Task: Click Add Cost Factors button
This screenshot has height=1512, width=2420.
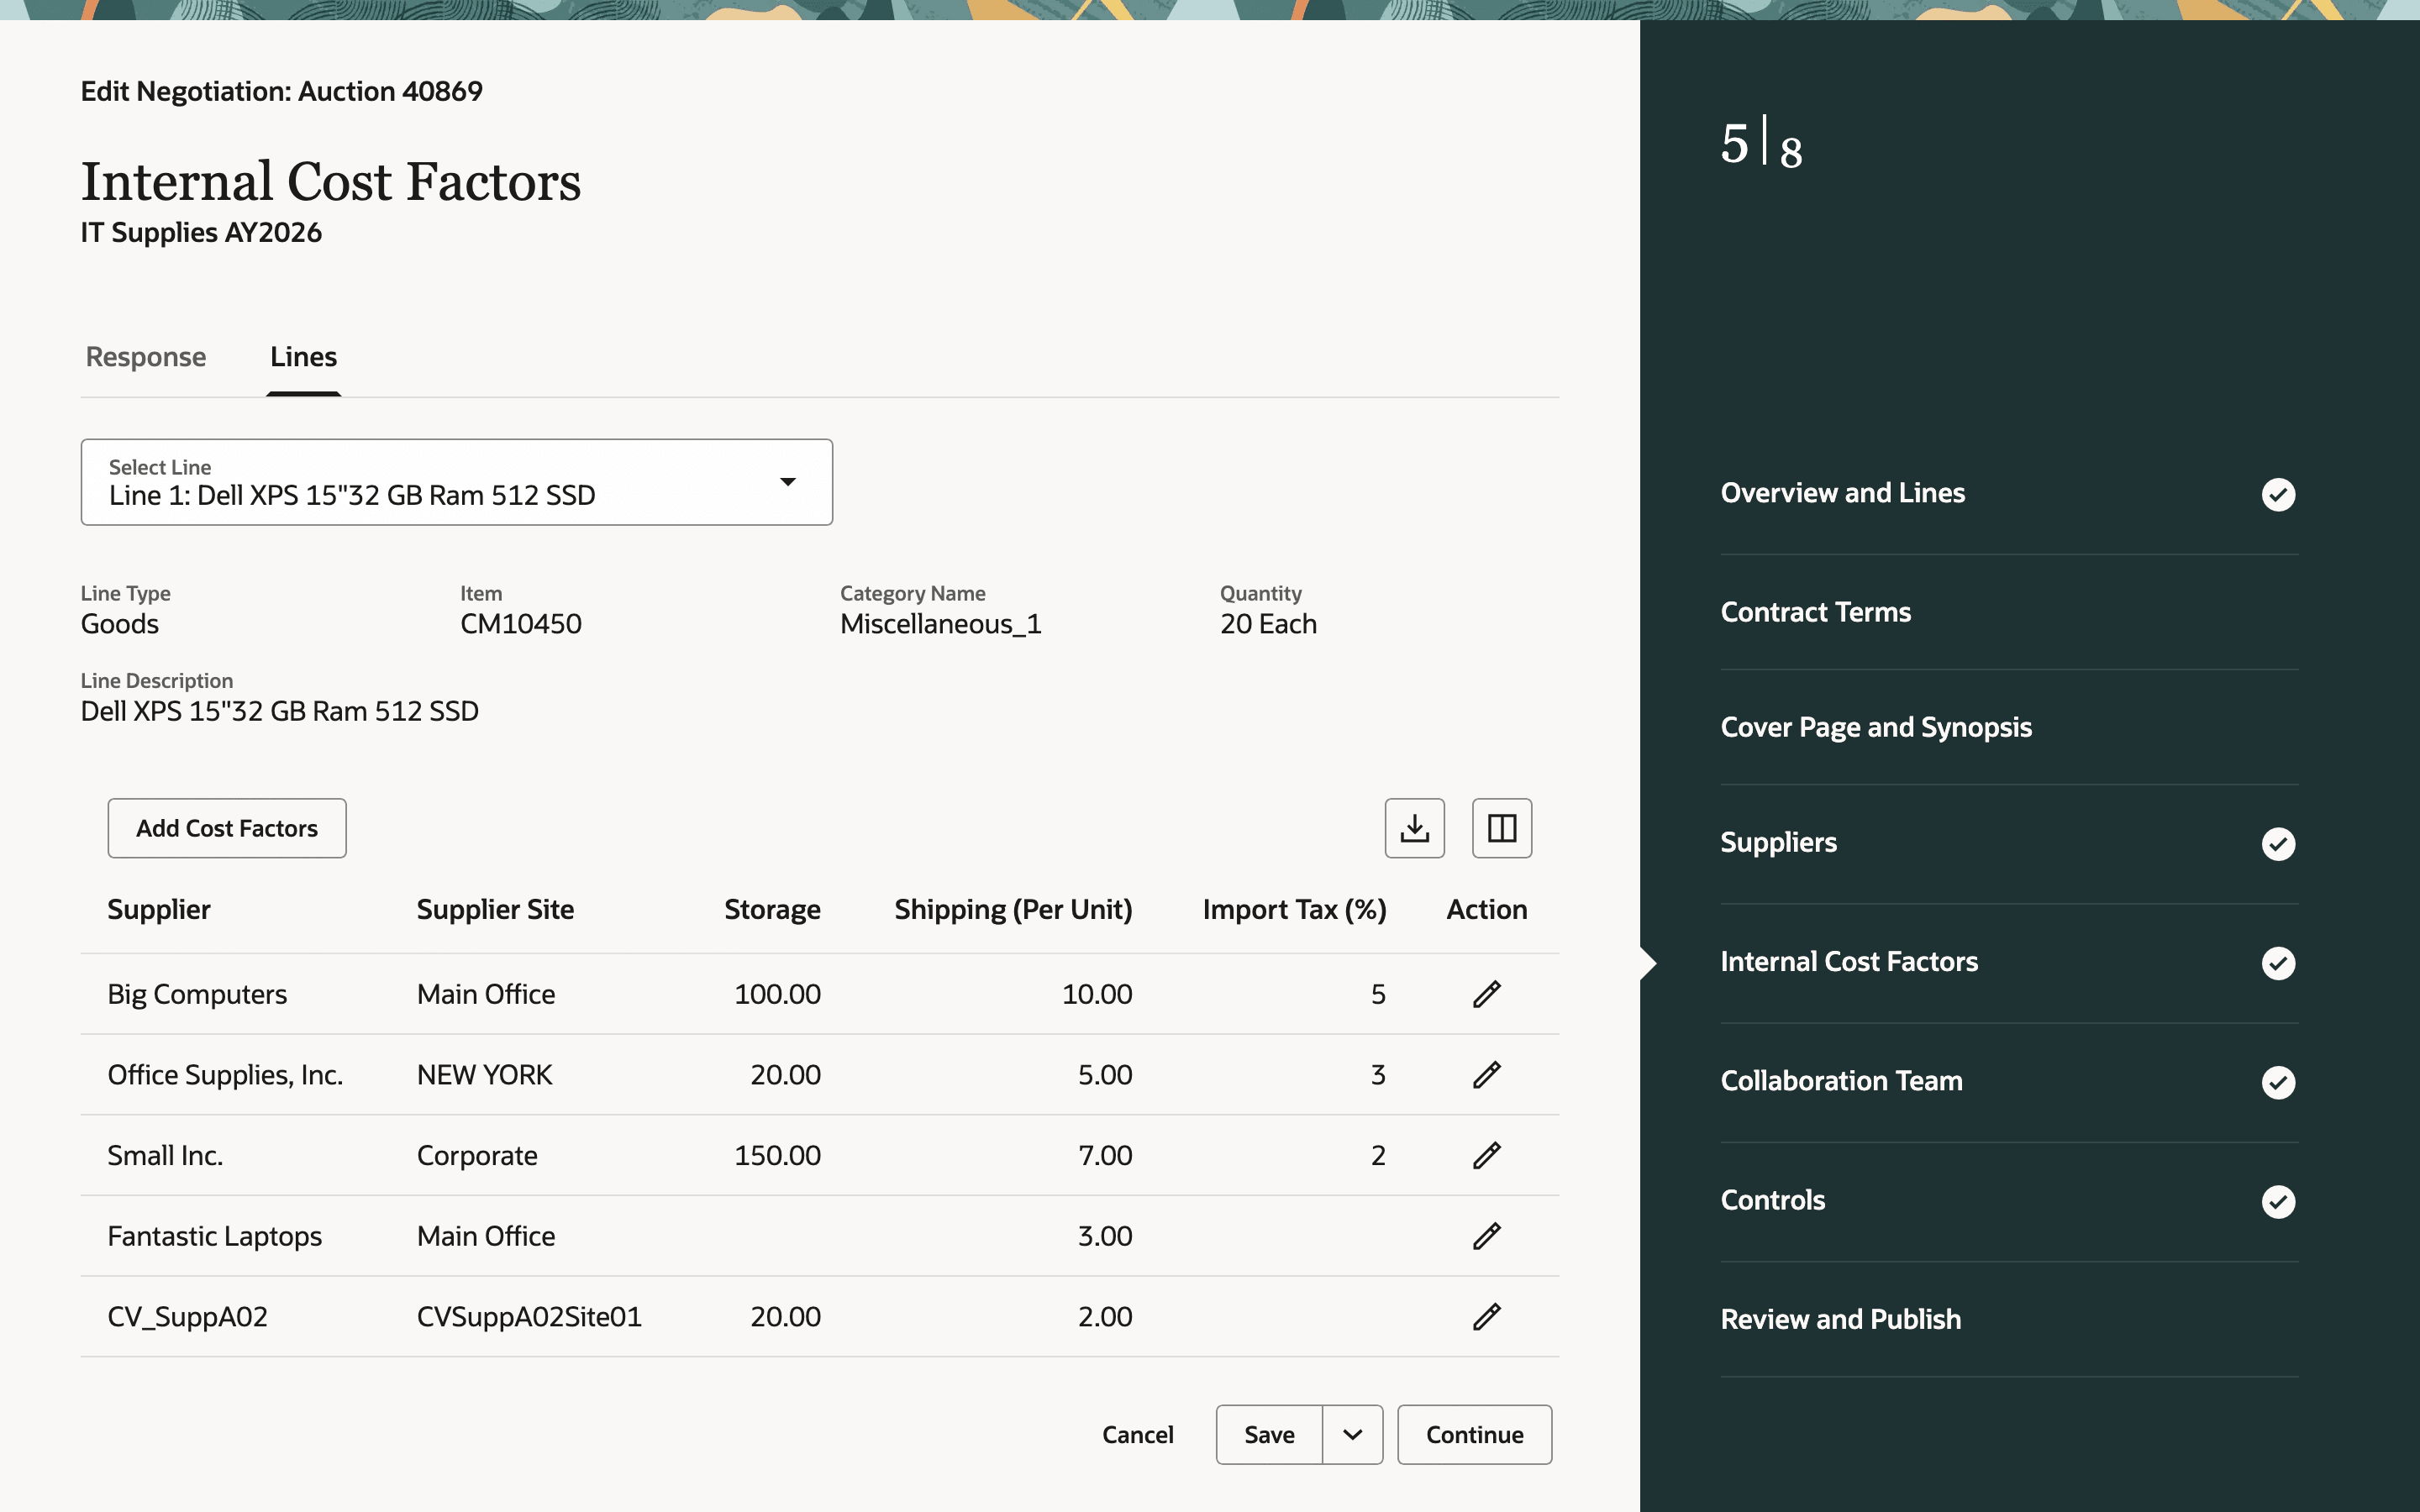Action: (227, 828)
